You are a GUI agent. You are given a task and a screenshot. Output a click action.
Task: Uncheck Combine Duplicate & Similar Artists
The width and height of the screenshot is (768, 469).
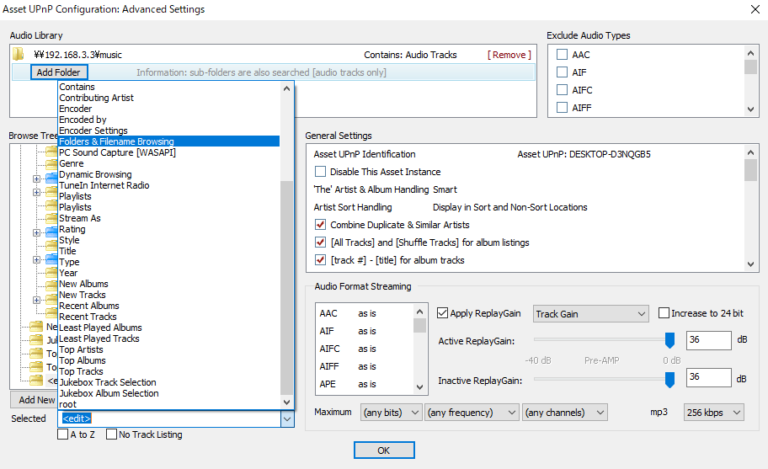[x=320, y=225]
